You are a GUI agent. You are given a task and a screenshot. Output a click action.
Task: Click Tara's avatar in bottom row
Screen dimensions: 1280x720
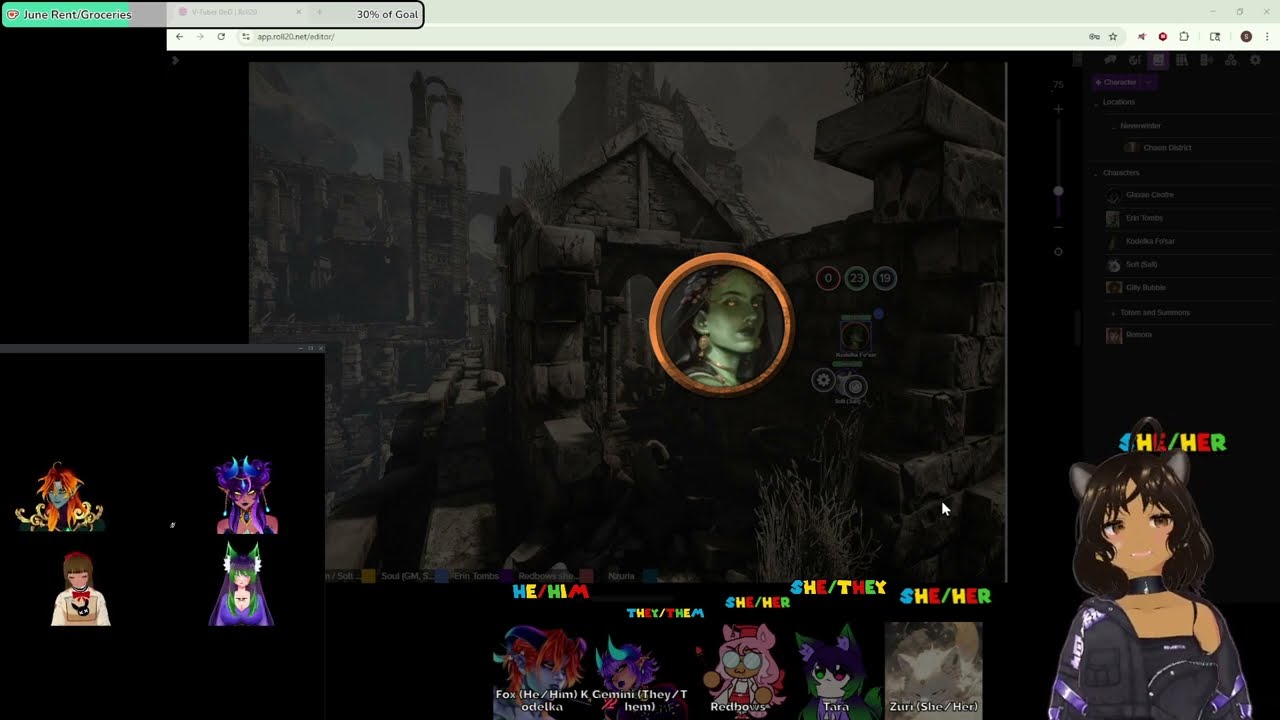(836, 669)
